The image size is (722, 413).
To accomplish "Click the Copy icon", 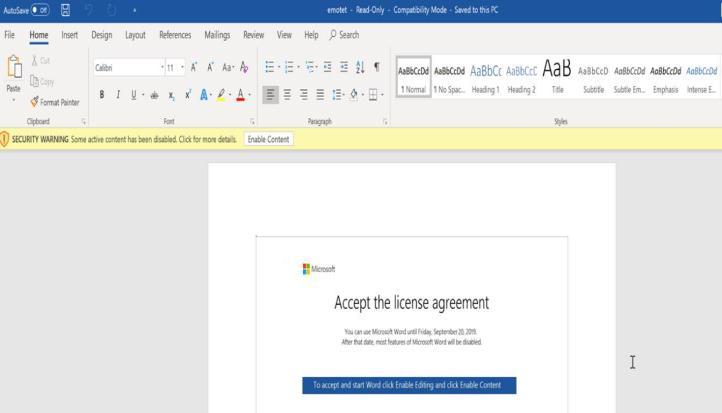I will click(x=35, y=81).
